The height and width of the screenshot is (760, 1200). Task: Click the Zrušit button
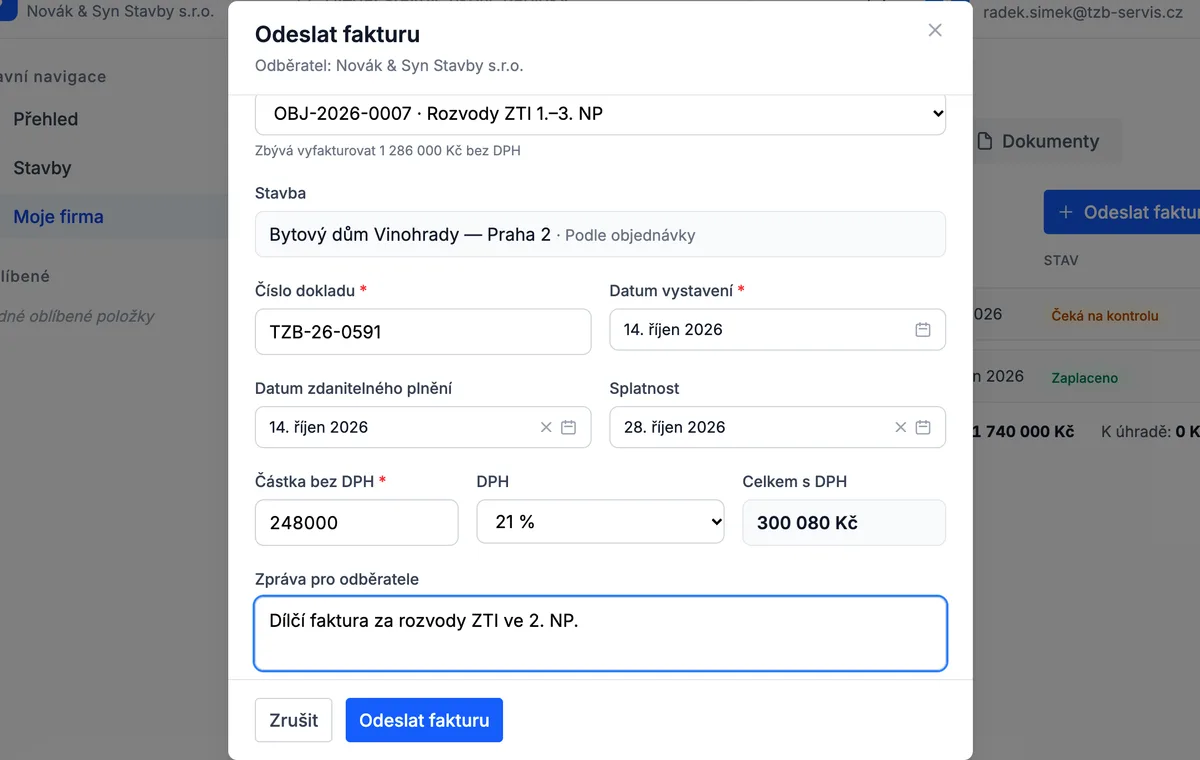pyautogui.click(x=294, y=720)
